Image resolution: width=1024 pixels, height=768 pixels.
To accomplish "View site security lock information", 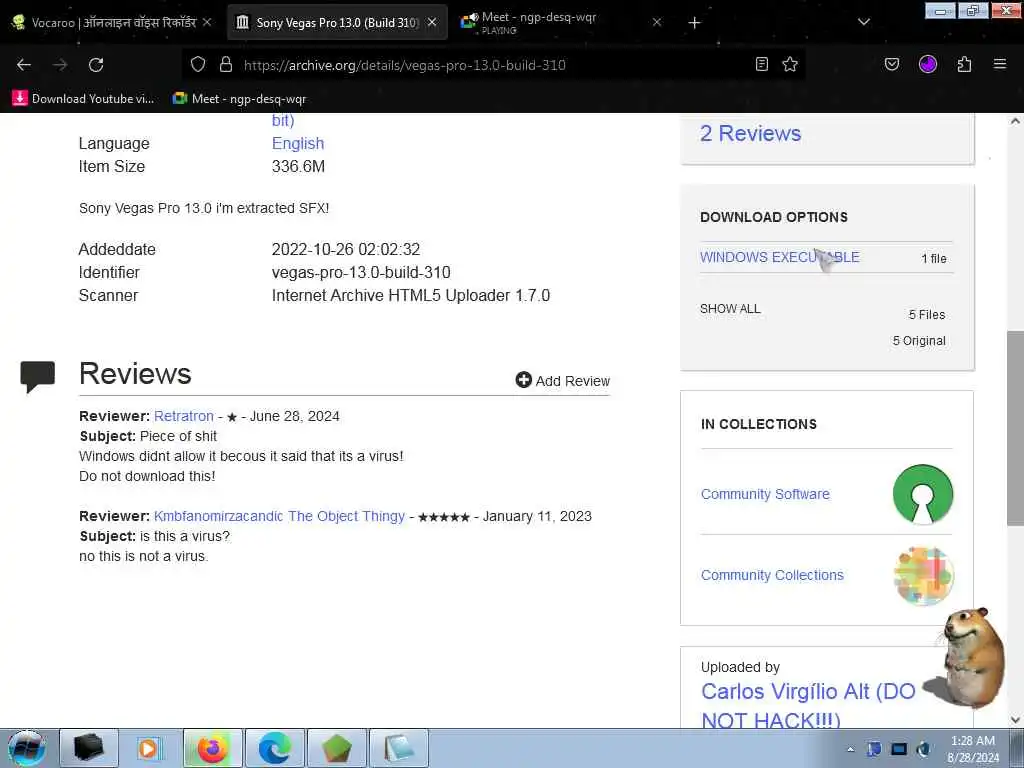I will (x=226, y=64).
